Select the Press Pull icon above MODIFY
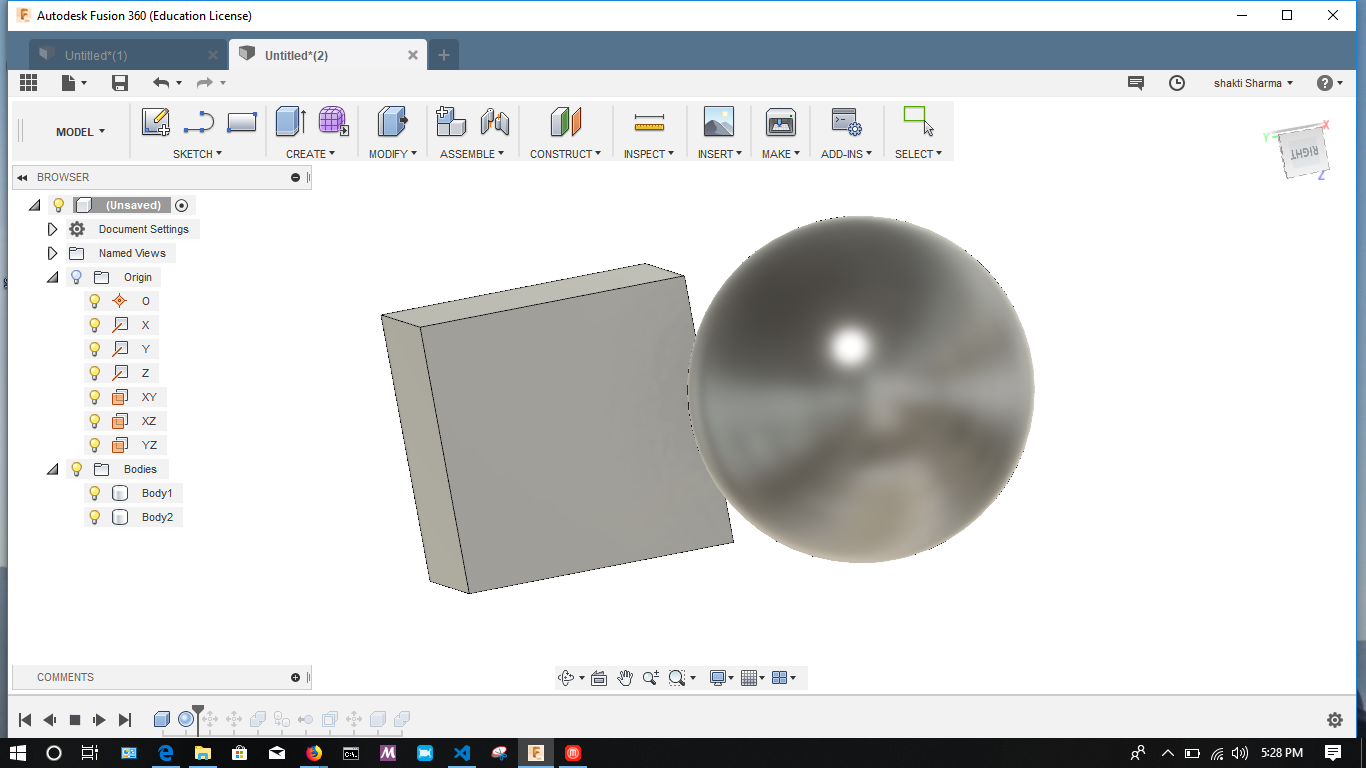Viewport: 1366px width, 768px height. tap(392, 122)
